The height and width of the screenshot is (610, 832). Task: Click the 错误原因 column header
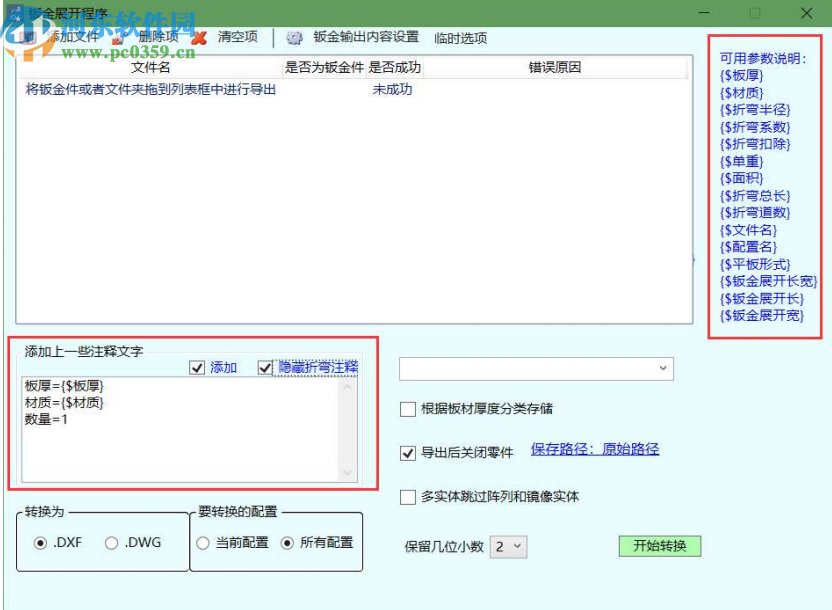(554, 67)
